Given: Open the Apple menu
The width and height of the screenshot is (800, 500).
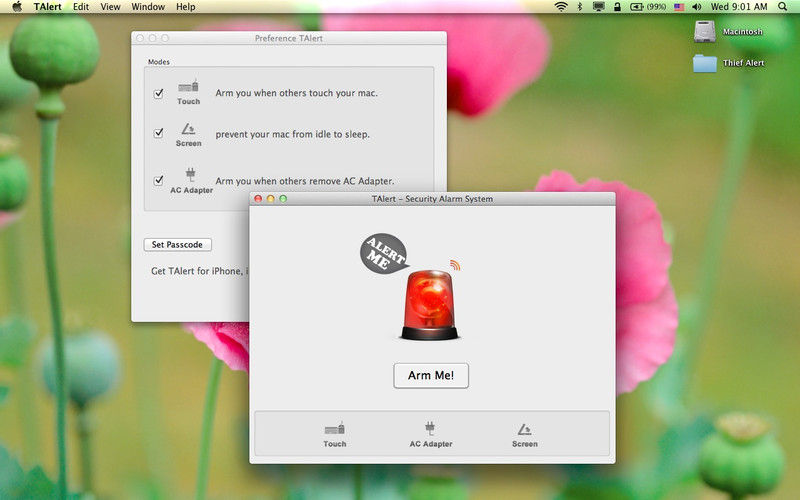Looking at the screenshot, I should coord(17,7).
